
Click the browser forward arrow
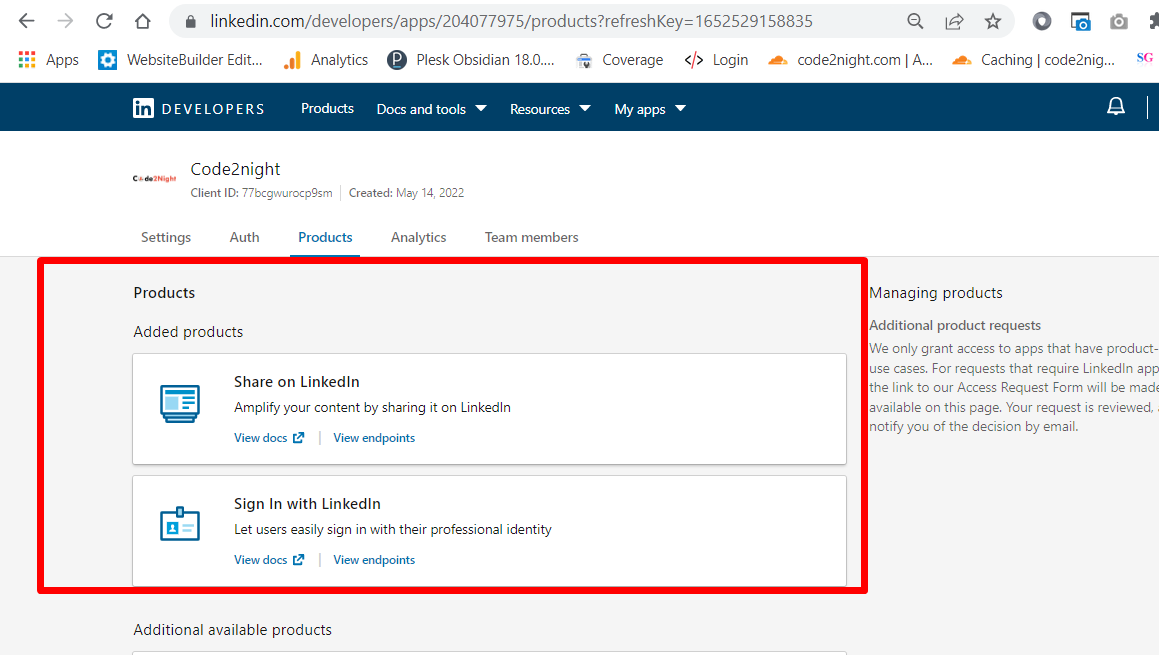[x=65, y=21]
